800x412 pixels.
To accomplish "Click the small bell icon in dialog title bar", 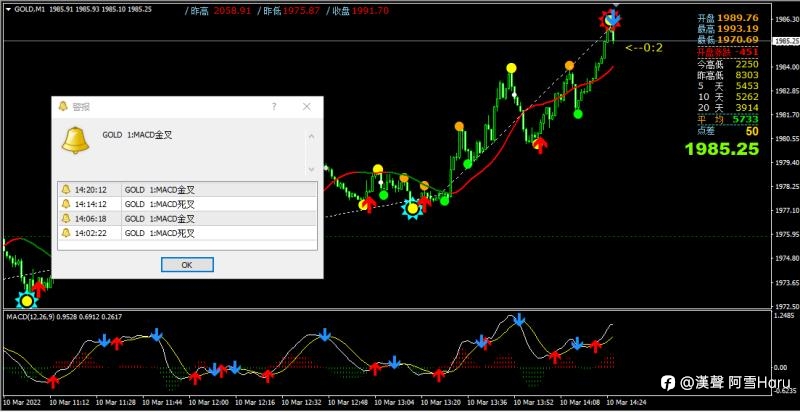I will pyautogui.click(x=63, y=106).
